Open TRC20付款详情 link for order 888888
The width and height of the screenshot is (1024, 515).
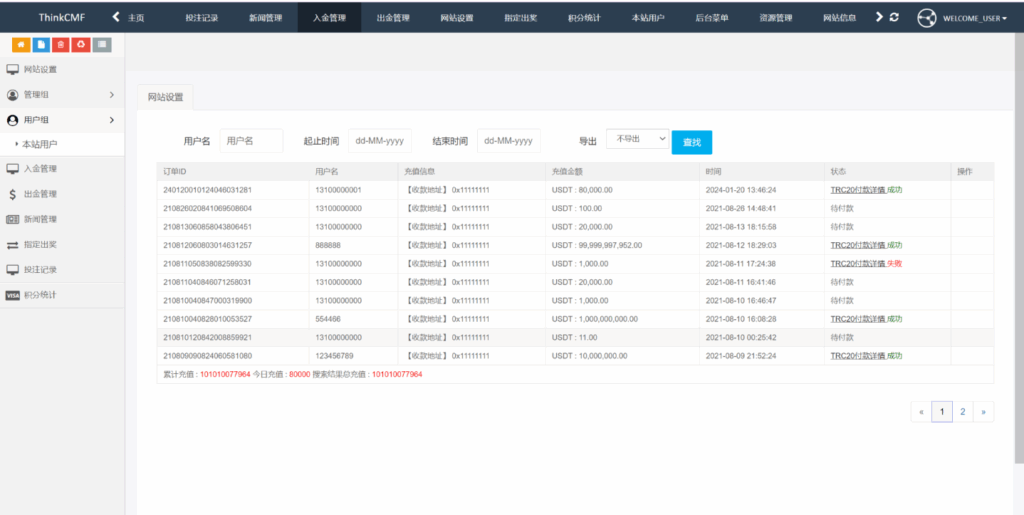(x=857, y=245)
